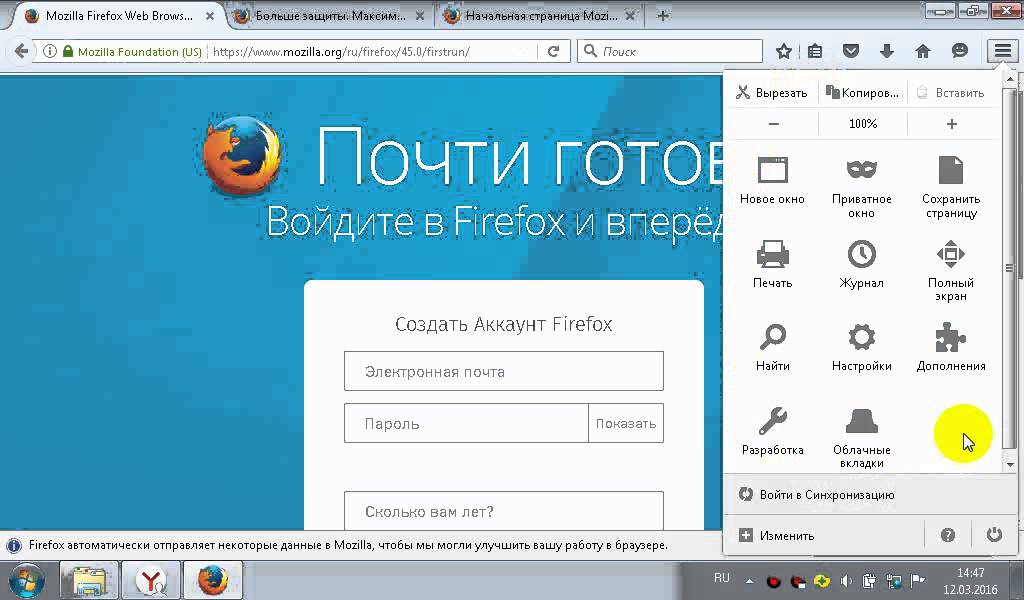Click the Сколько вам лет field

[504, 511]
